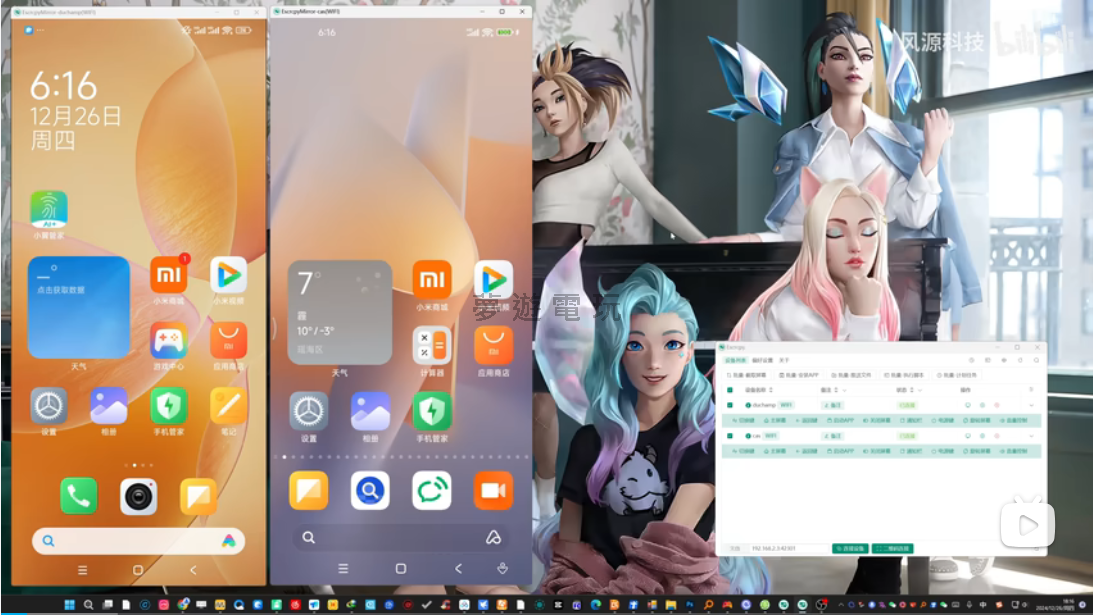Toggle the duchamp device checkbox in Escrcpy

[730, 405]
